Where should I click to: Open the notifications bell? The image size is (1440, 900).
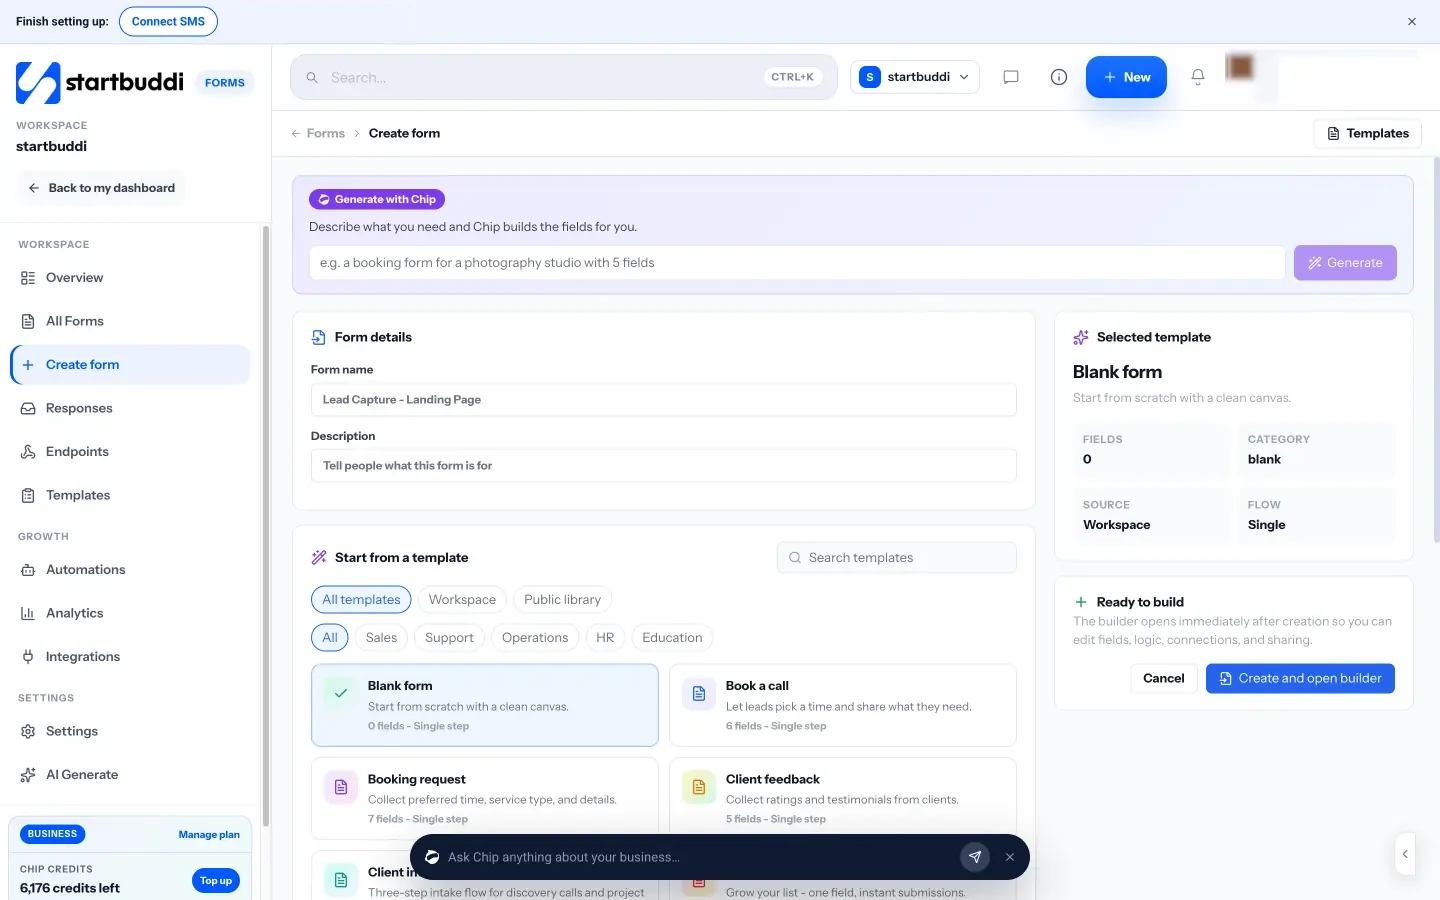click(x=1198, y=77)
